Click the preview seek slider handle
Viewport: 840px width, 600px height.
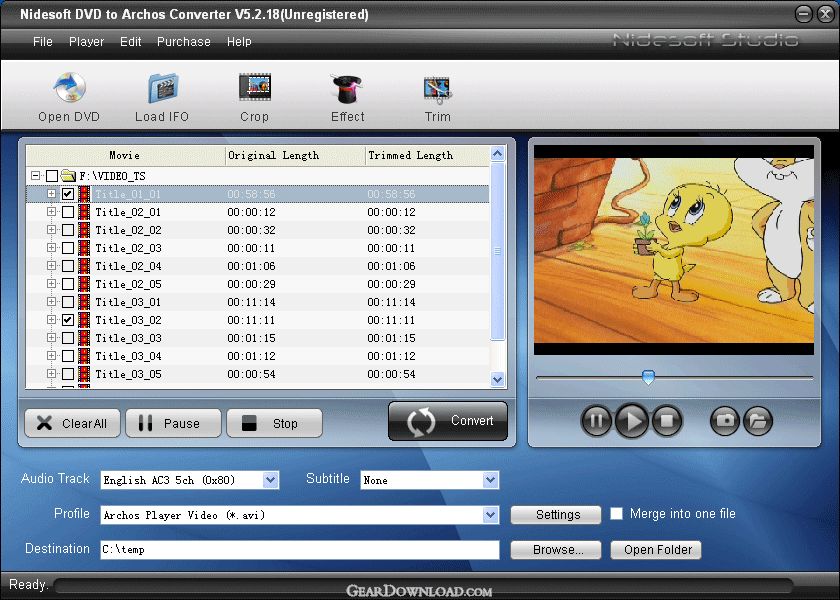click(648, 377)
